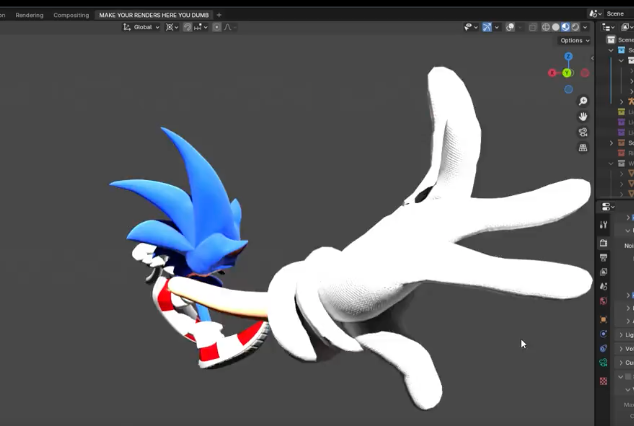Expand the Curves panel in properties

625,363
